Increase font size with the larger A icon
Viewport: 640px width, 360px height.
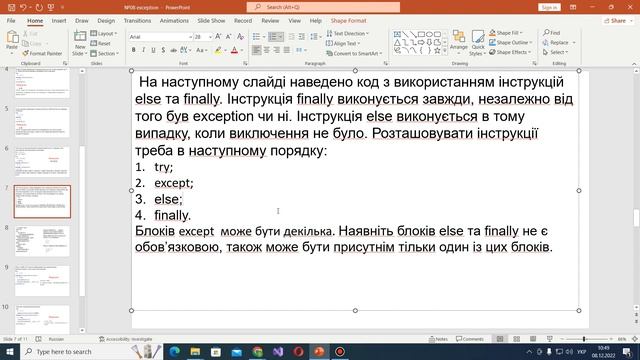pos(218,37)
